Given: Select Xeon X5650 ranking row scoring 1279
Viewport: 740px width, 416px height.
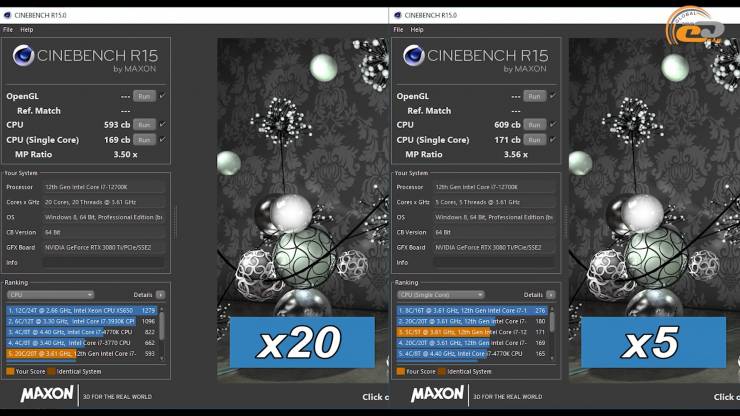Looking at the screenshot, I should (82, 311).
